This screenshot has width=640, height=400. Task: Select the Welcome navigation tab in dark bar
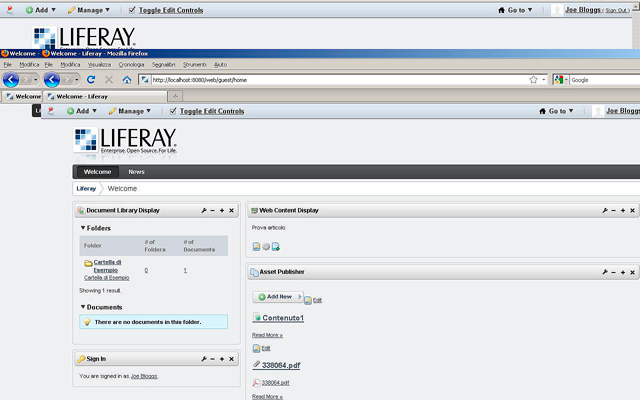(x=98, y=172)
